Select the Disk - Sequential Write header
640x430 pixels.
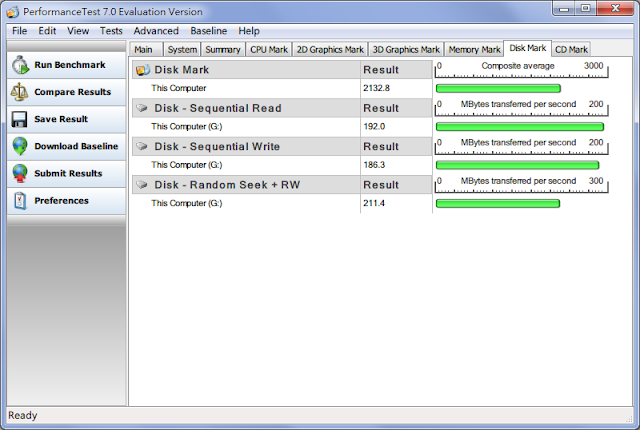(246, 146)
